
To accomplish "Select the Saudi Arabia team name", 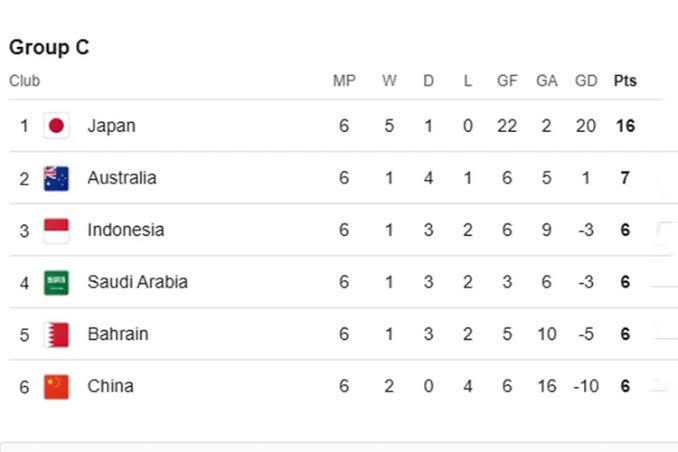I will [x=137, y=282].
